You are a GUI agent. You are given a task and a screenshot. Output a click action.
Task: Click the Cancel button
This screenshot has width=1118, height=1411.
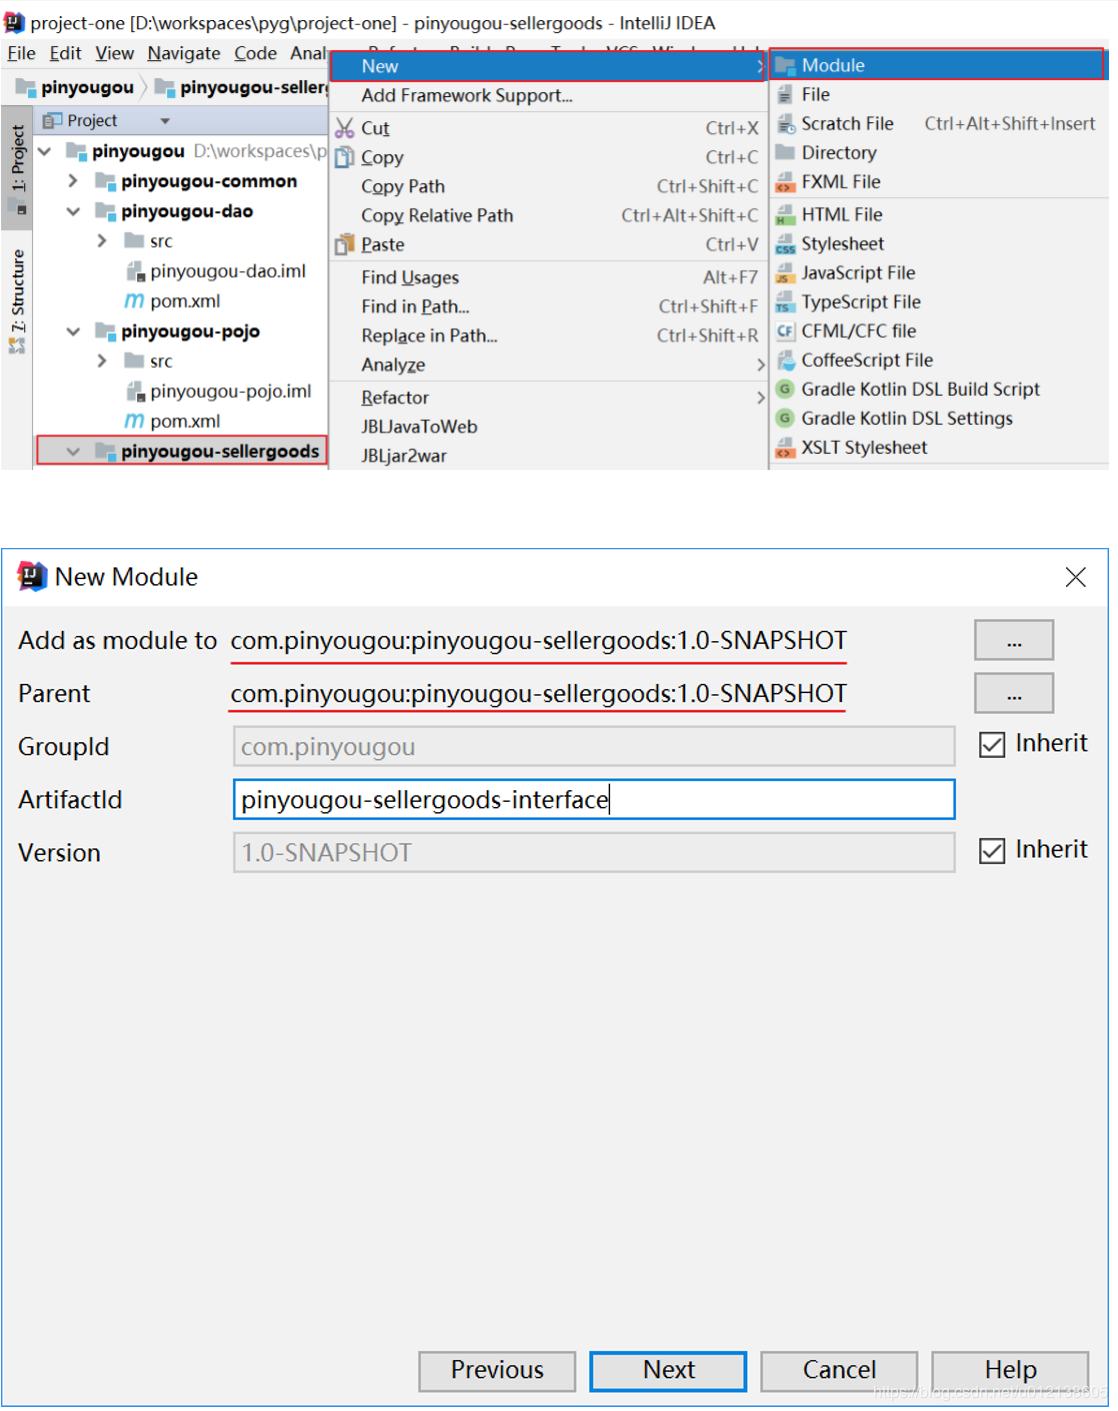[839, 1370]
